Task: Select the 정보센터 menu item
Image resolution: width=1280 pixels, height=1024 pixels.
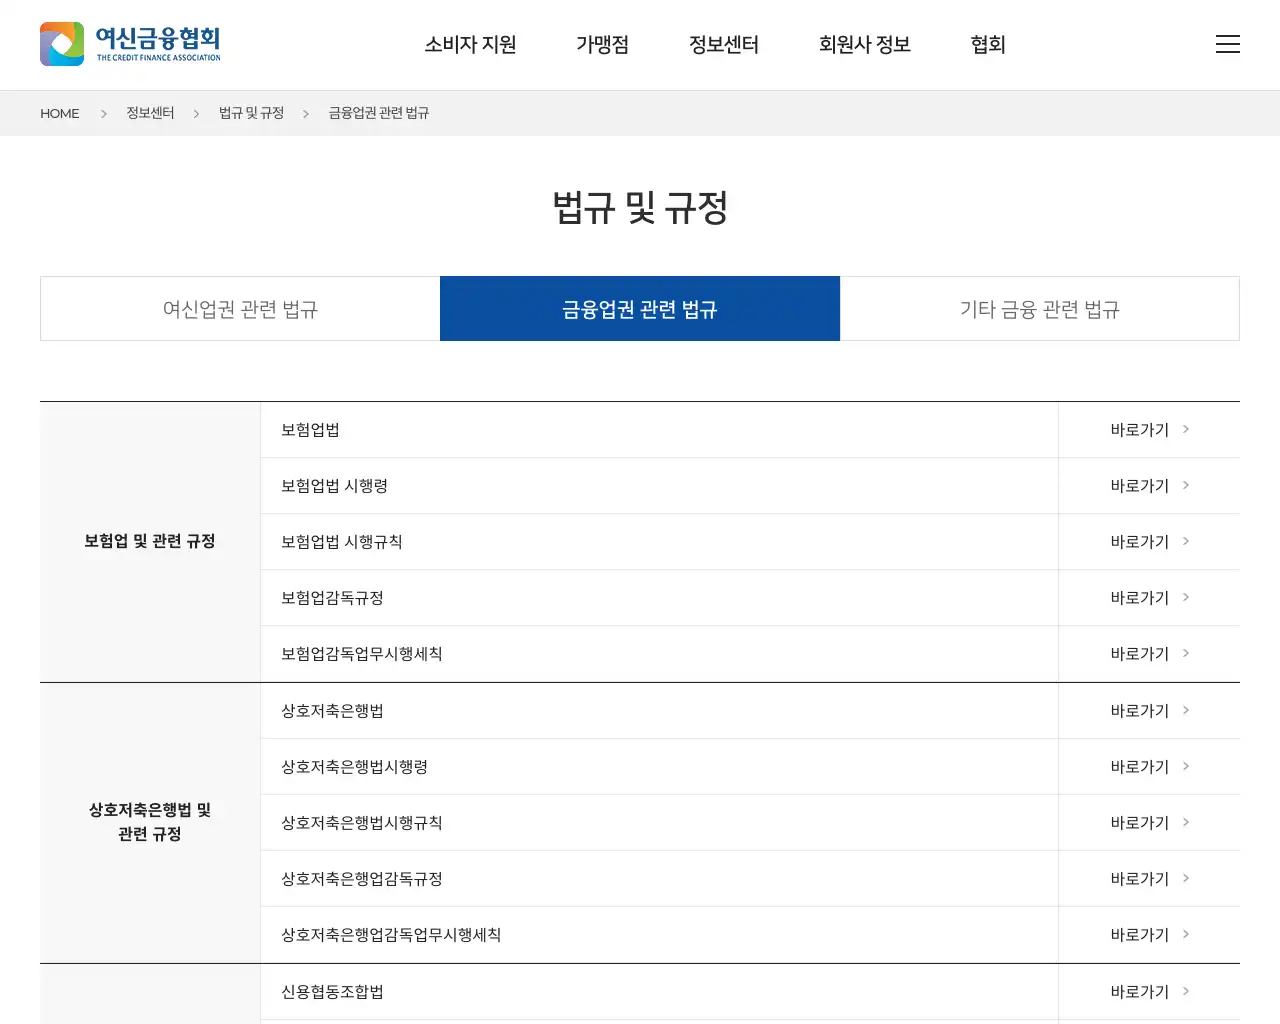Action: 723,45
